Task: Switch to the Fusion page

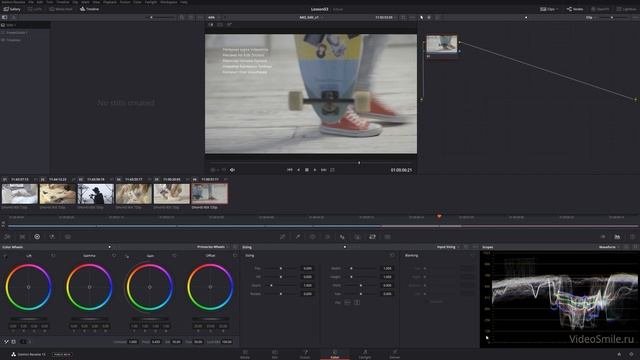Action: pyautogui.click(x=305, y=354)
